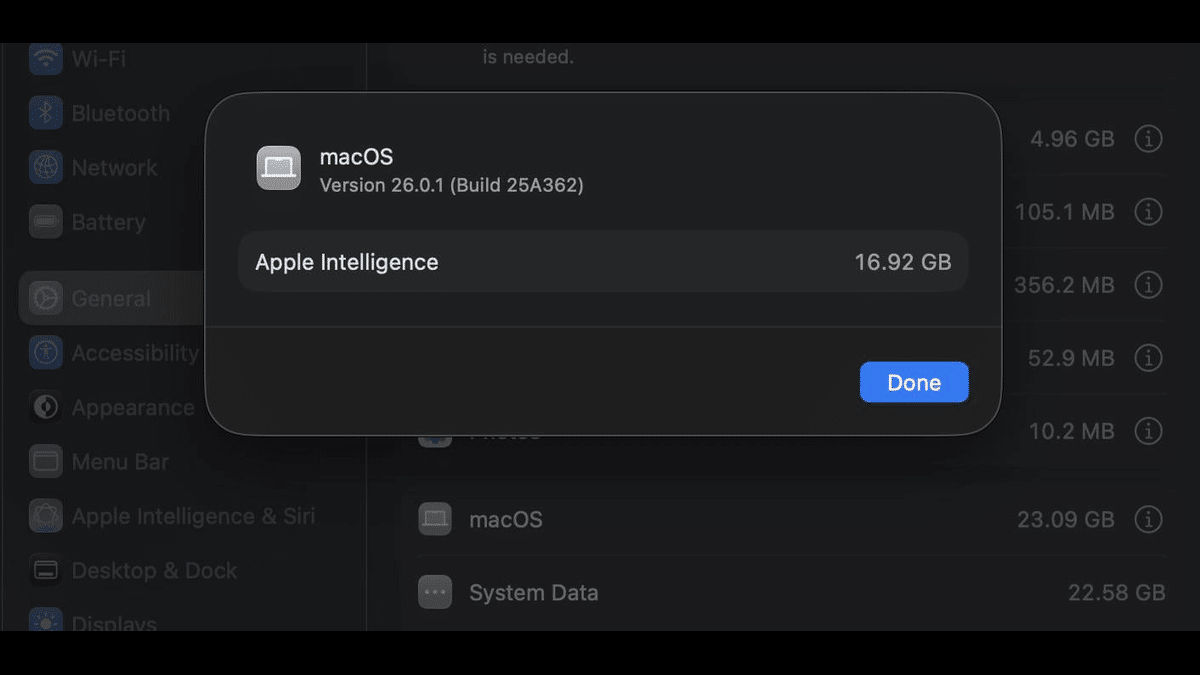Select the Accessibility icon

pos(44,352)
